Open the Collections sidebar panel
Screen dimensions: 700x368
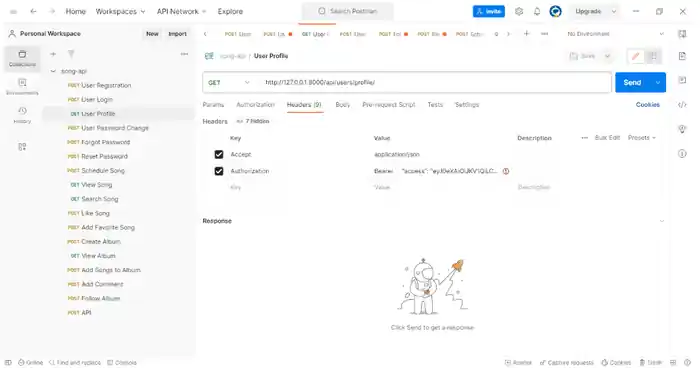click(22, 58)
